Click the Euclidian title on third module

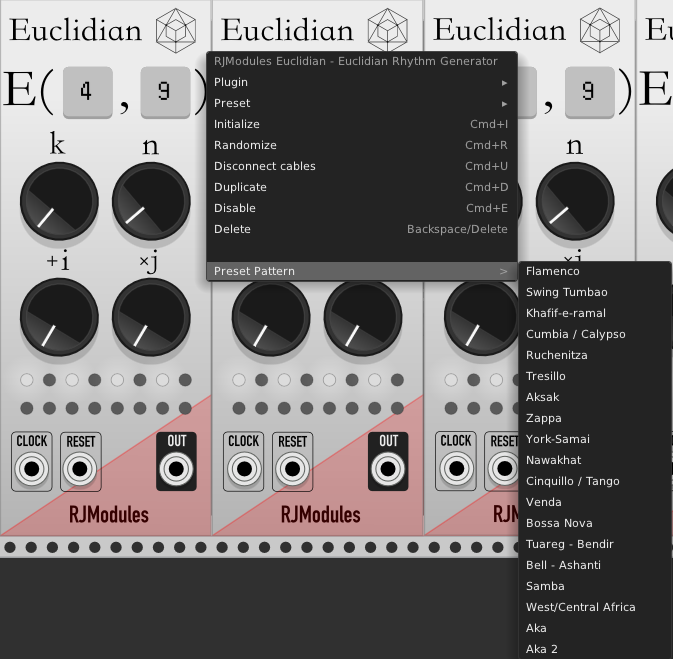(x=499, y=30)
